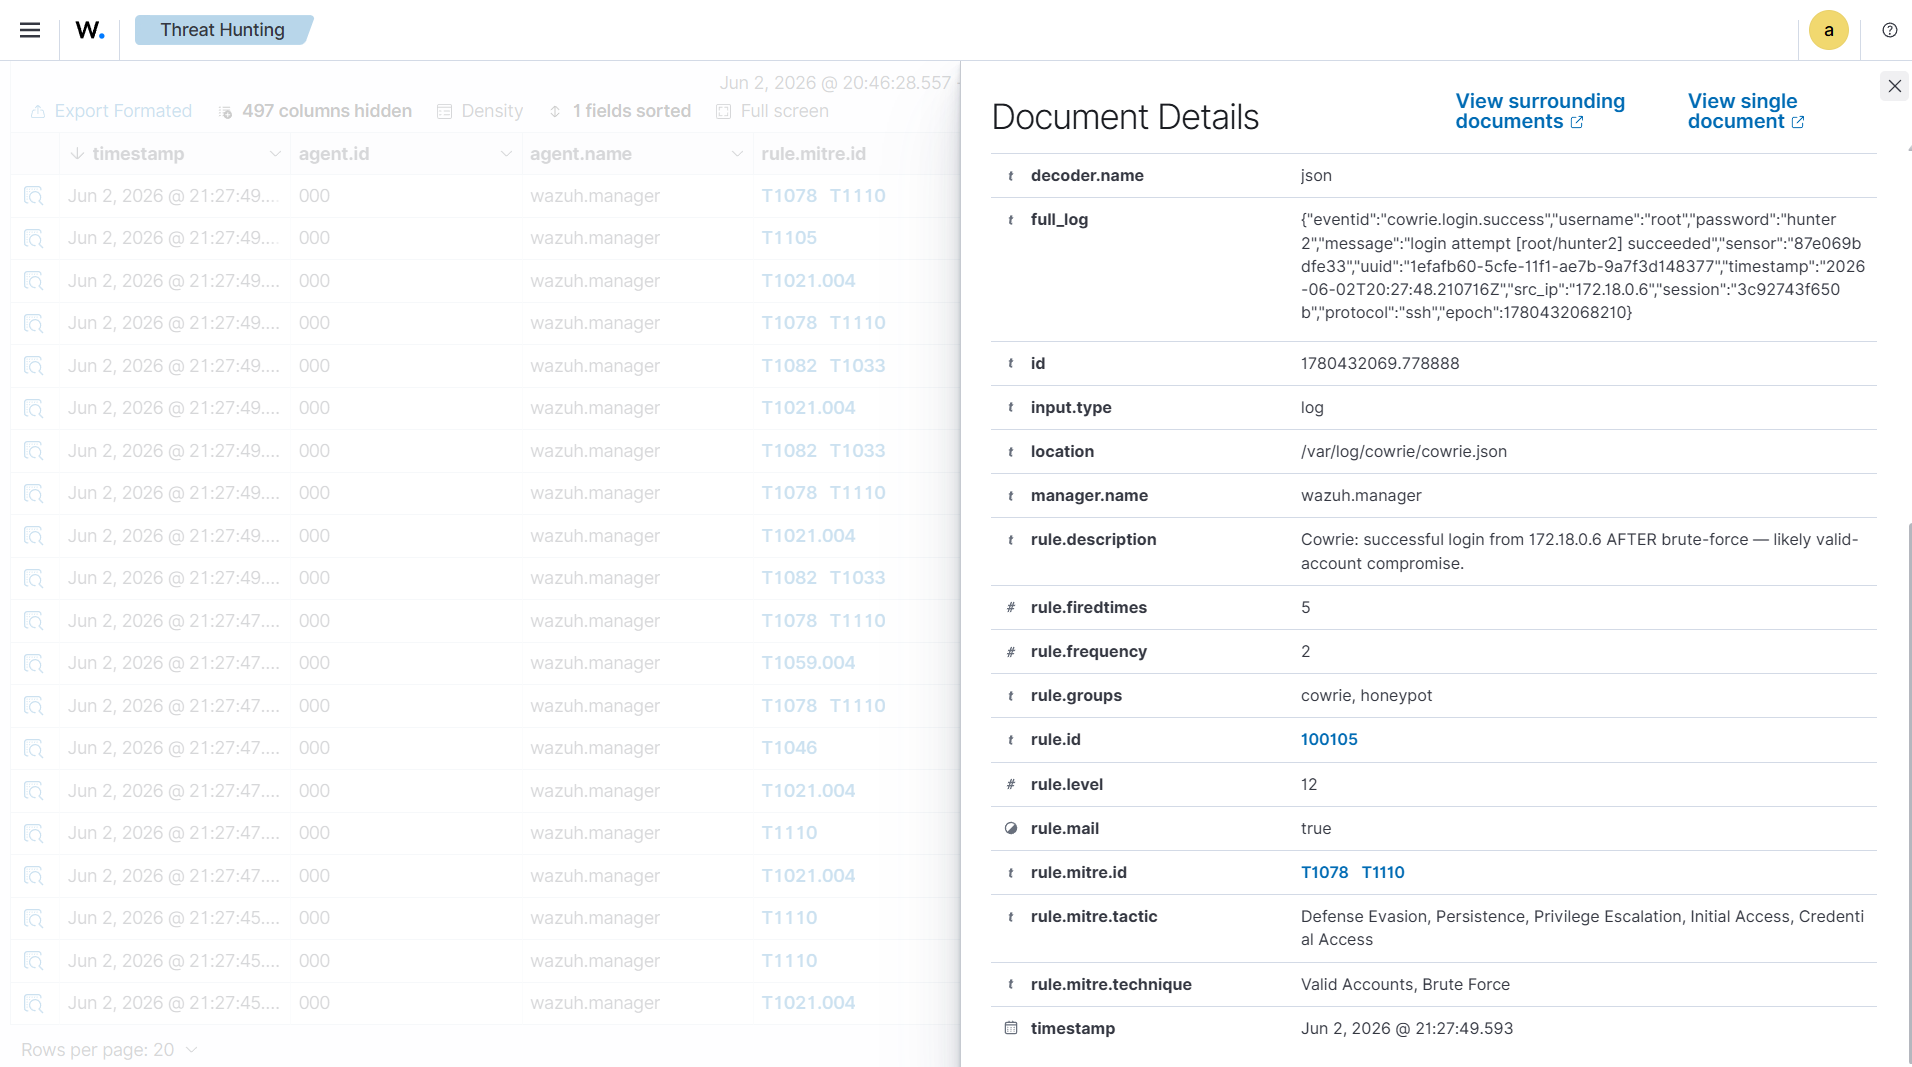Open View surrounding documents link
1912x1067 pixels.
click(x=1540, y=111)
